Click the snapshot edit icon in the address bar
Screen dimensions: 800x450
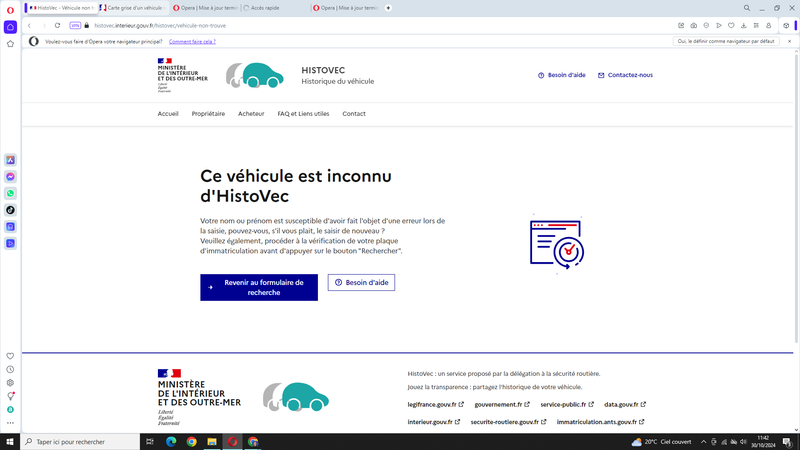[x=681, y=26]
